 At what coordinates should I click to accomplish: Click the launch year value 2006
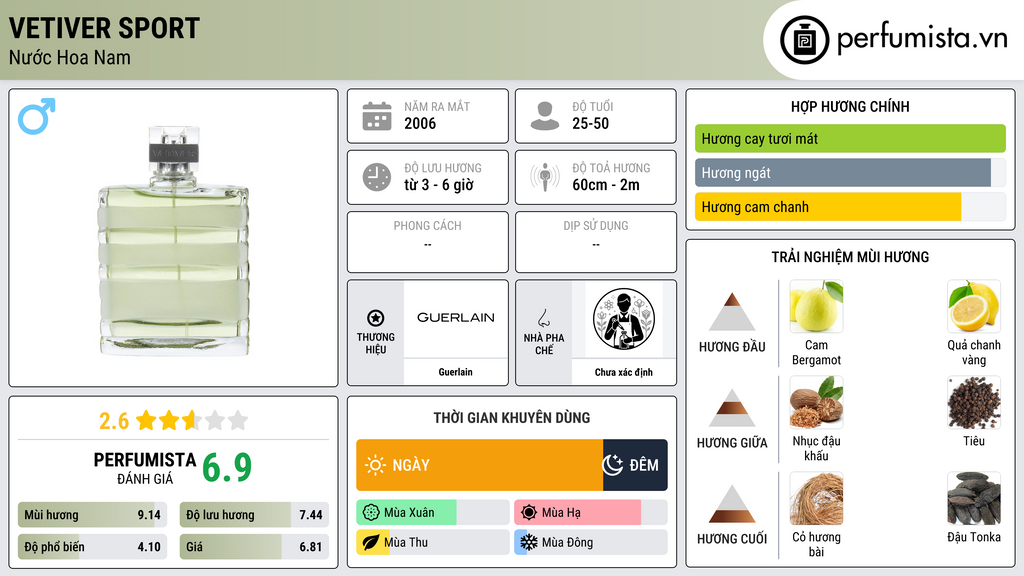[x=420, y=123]
